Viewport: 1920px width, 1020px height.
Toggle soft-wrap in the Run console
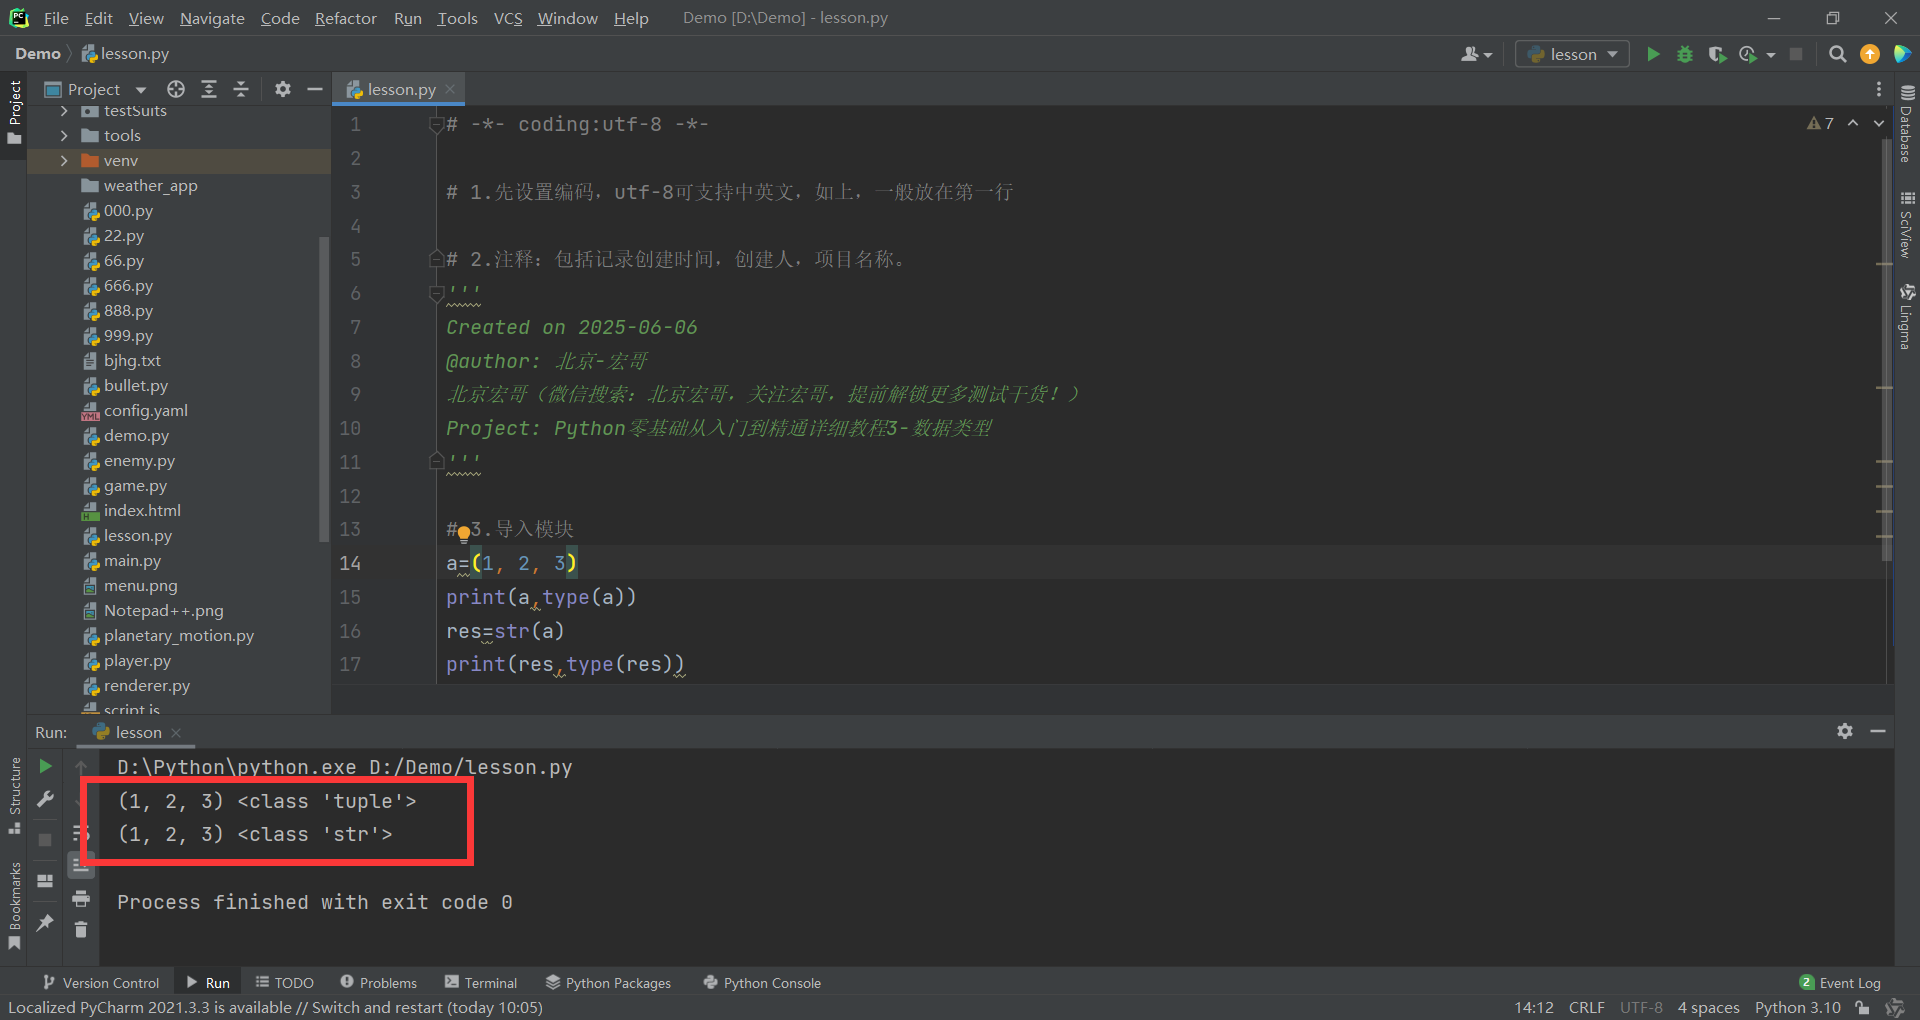click(81, 833)
